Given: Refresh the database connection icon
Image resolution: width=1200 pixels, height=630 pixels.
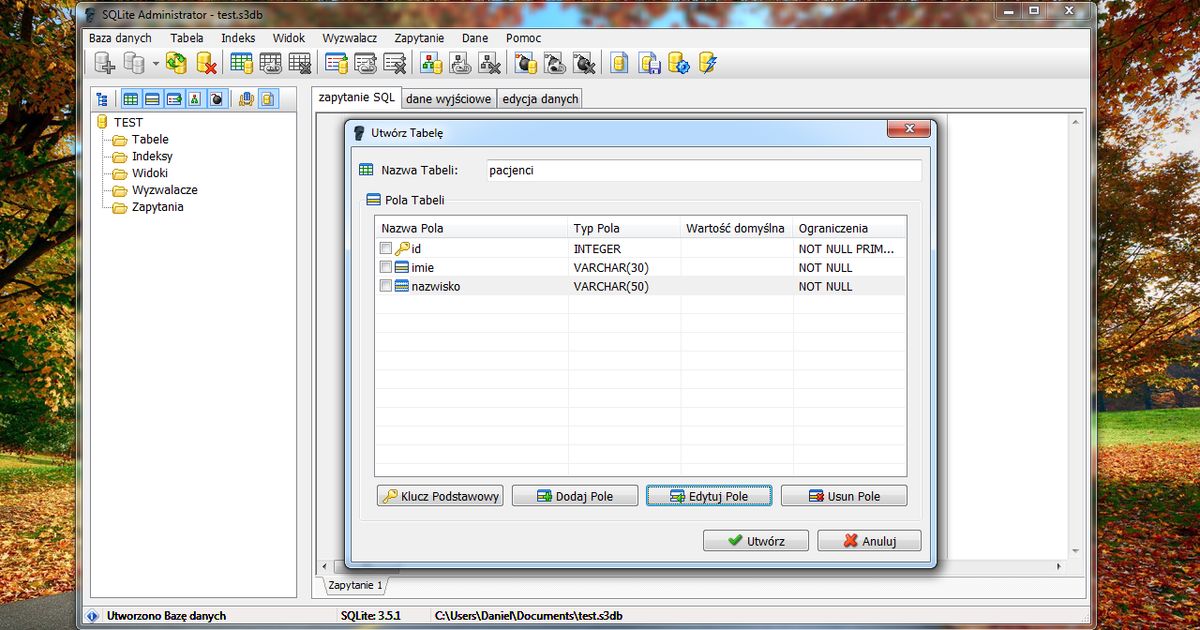Looking at the screenshot, I should [x=175, y=62].
